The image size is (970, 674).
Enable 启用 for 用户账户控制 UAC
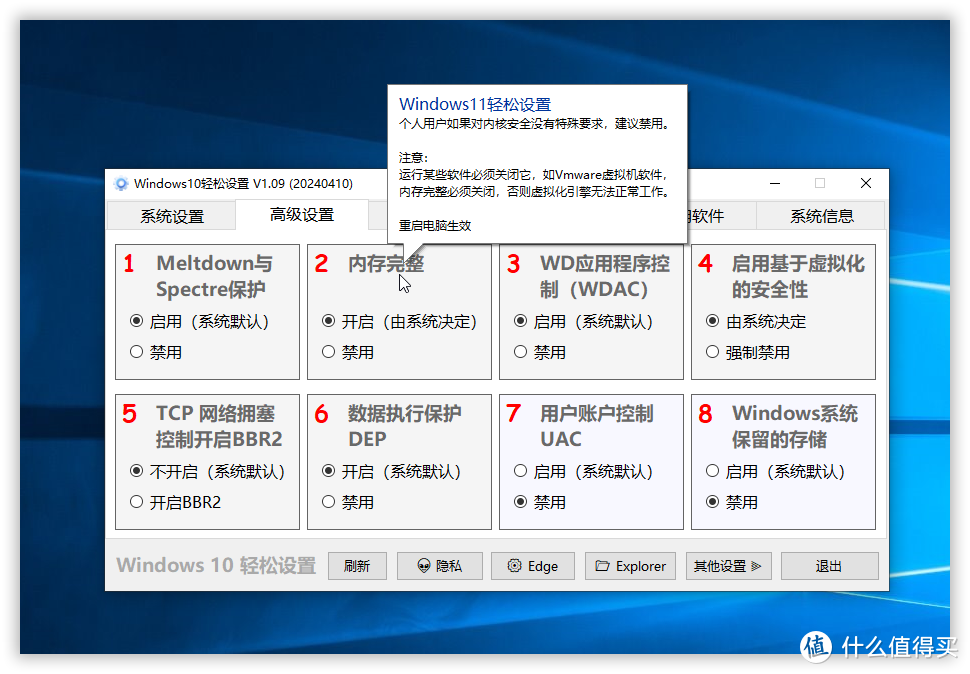pyautogui.click(x=520, y=471)
